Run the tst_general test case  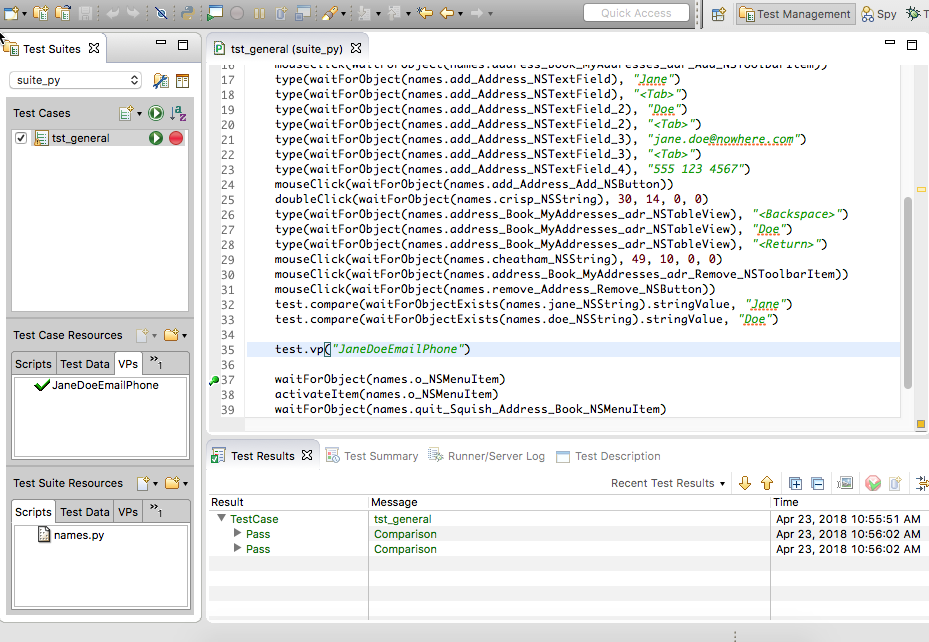[156, 138]
